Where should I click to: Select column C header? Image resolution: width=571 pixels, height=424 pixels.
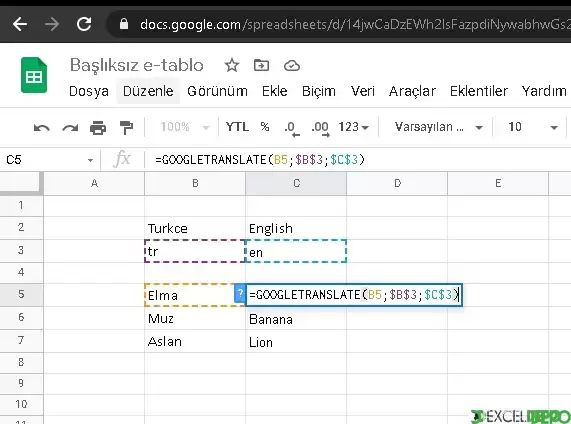[x=296, y=183]
